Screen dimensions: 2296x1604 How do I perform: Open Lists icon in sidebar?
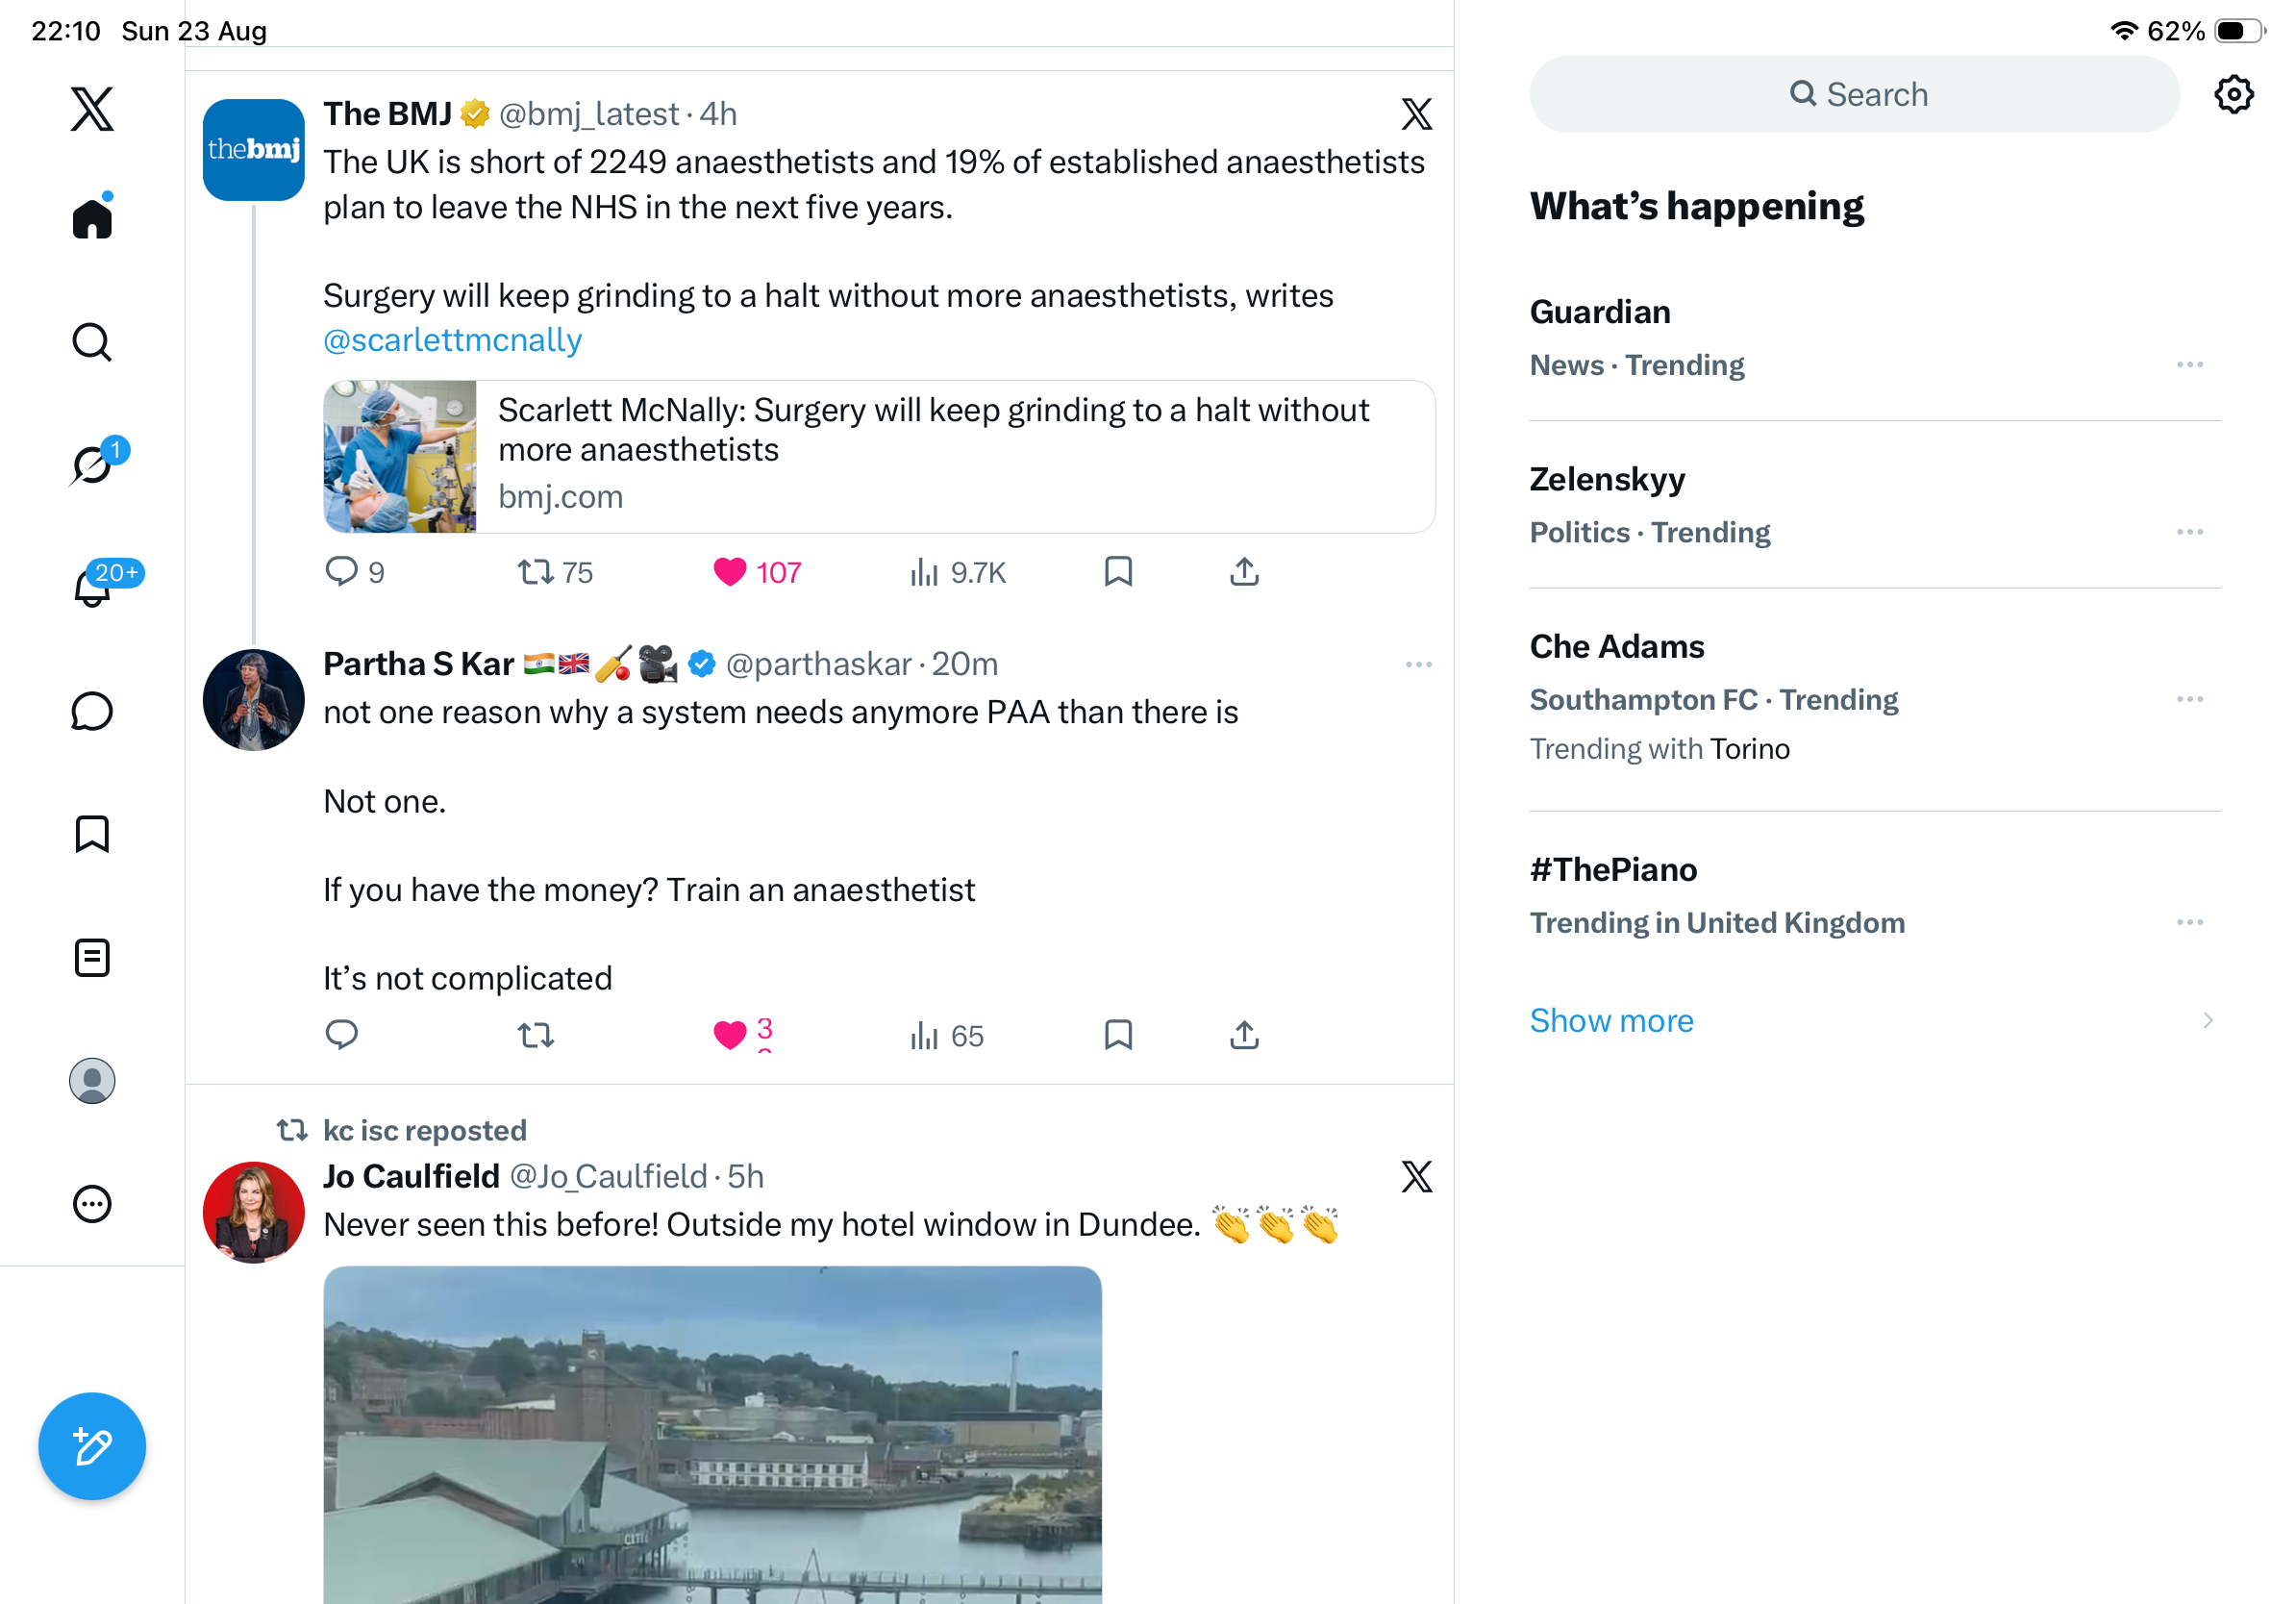pos(92,957)
